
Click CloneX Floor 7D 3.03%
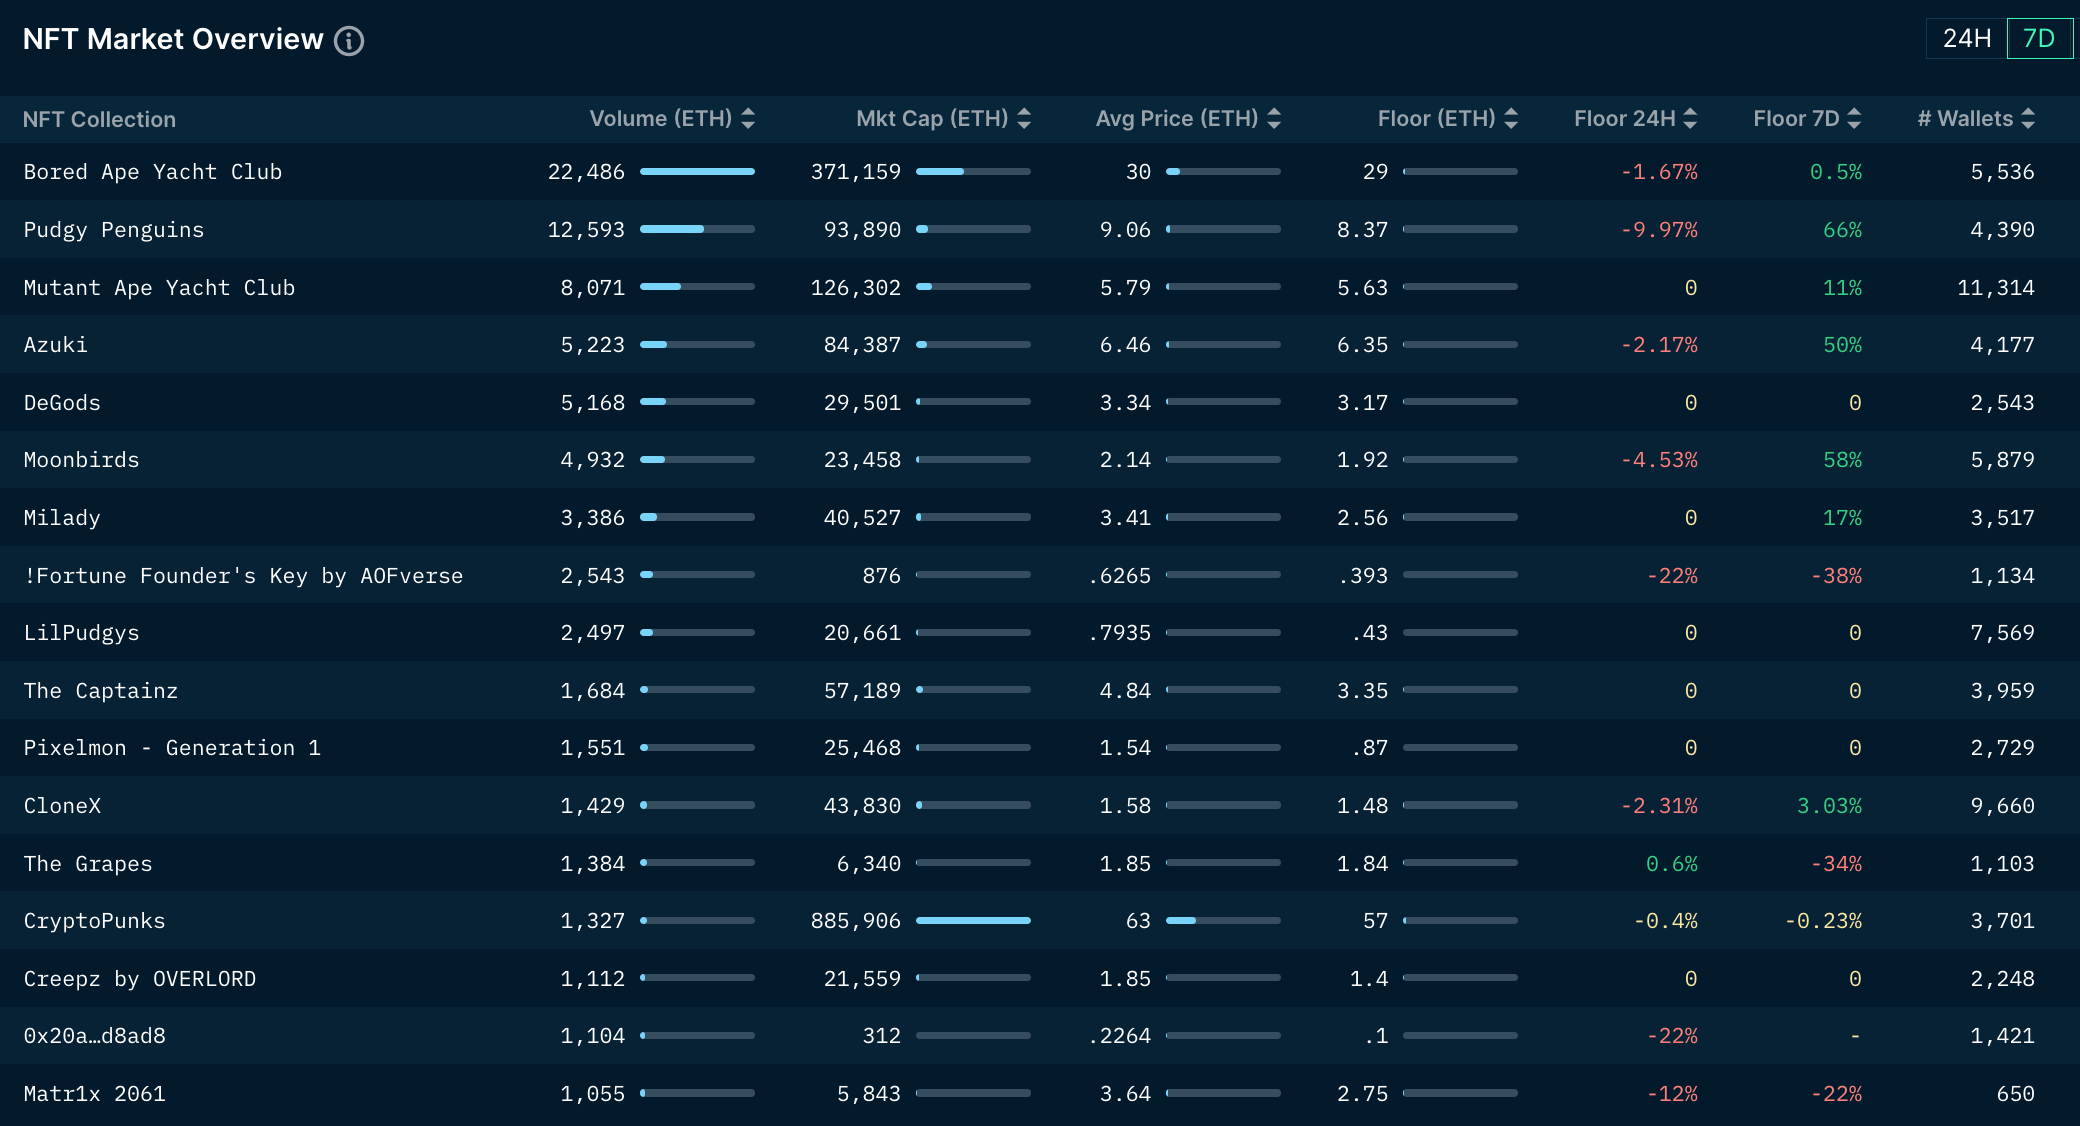[1829, 806]
